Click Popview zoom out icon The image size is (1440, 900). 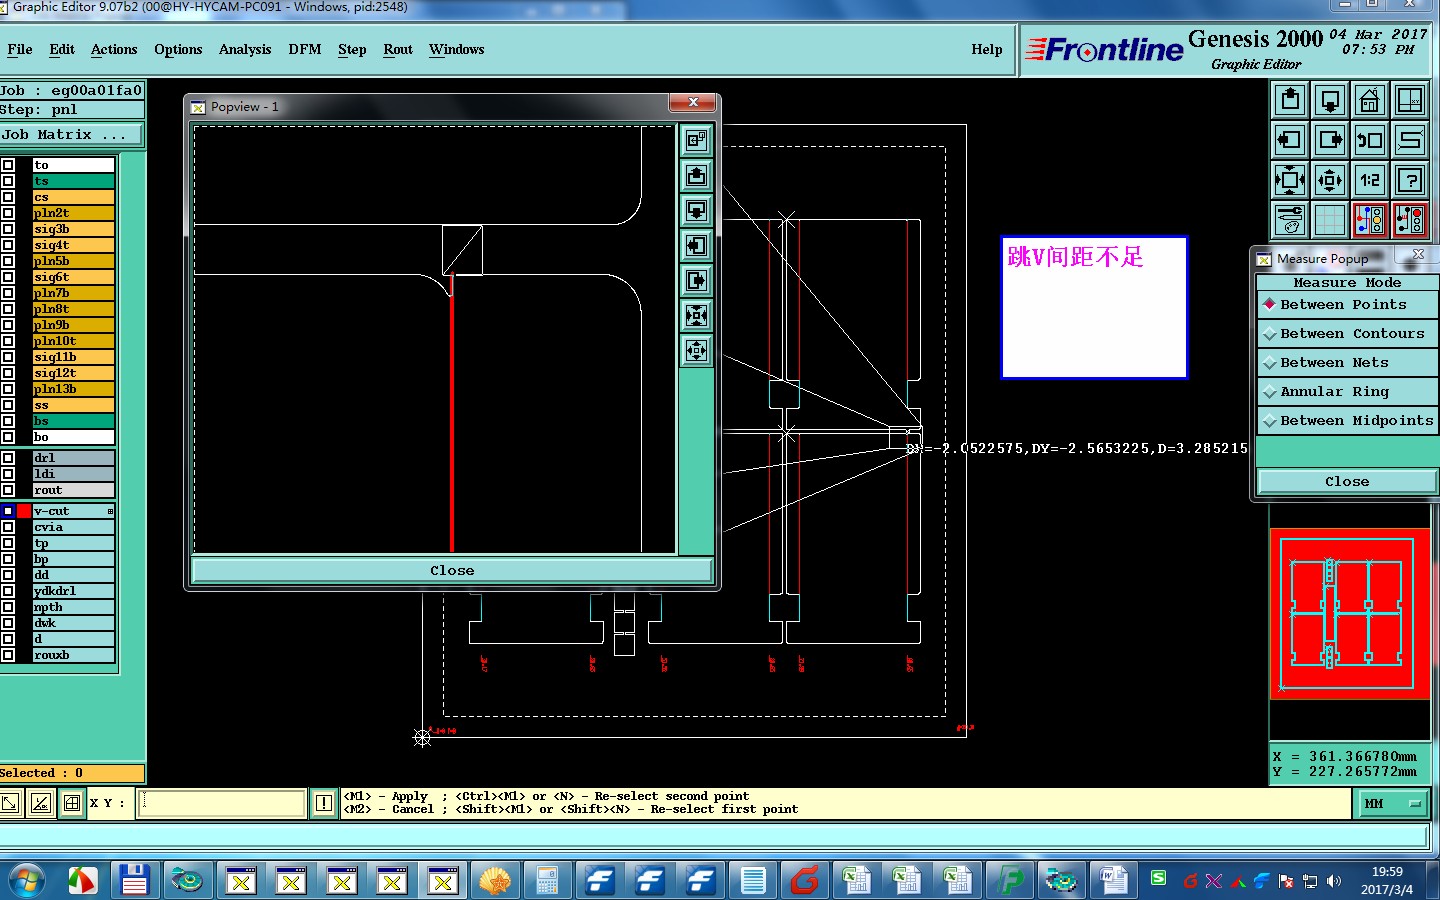click(x=697, y=351)
